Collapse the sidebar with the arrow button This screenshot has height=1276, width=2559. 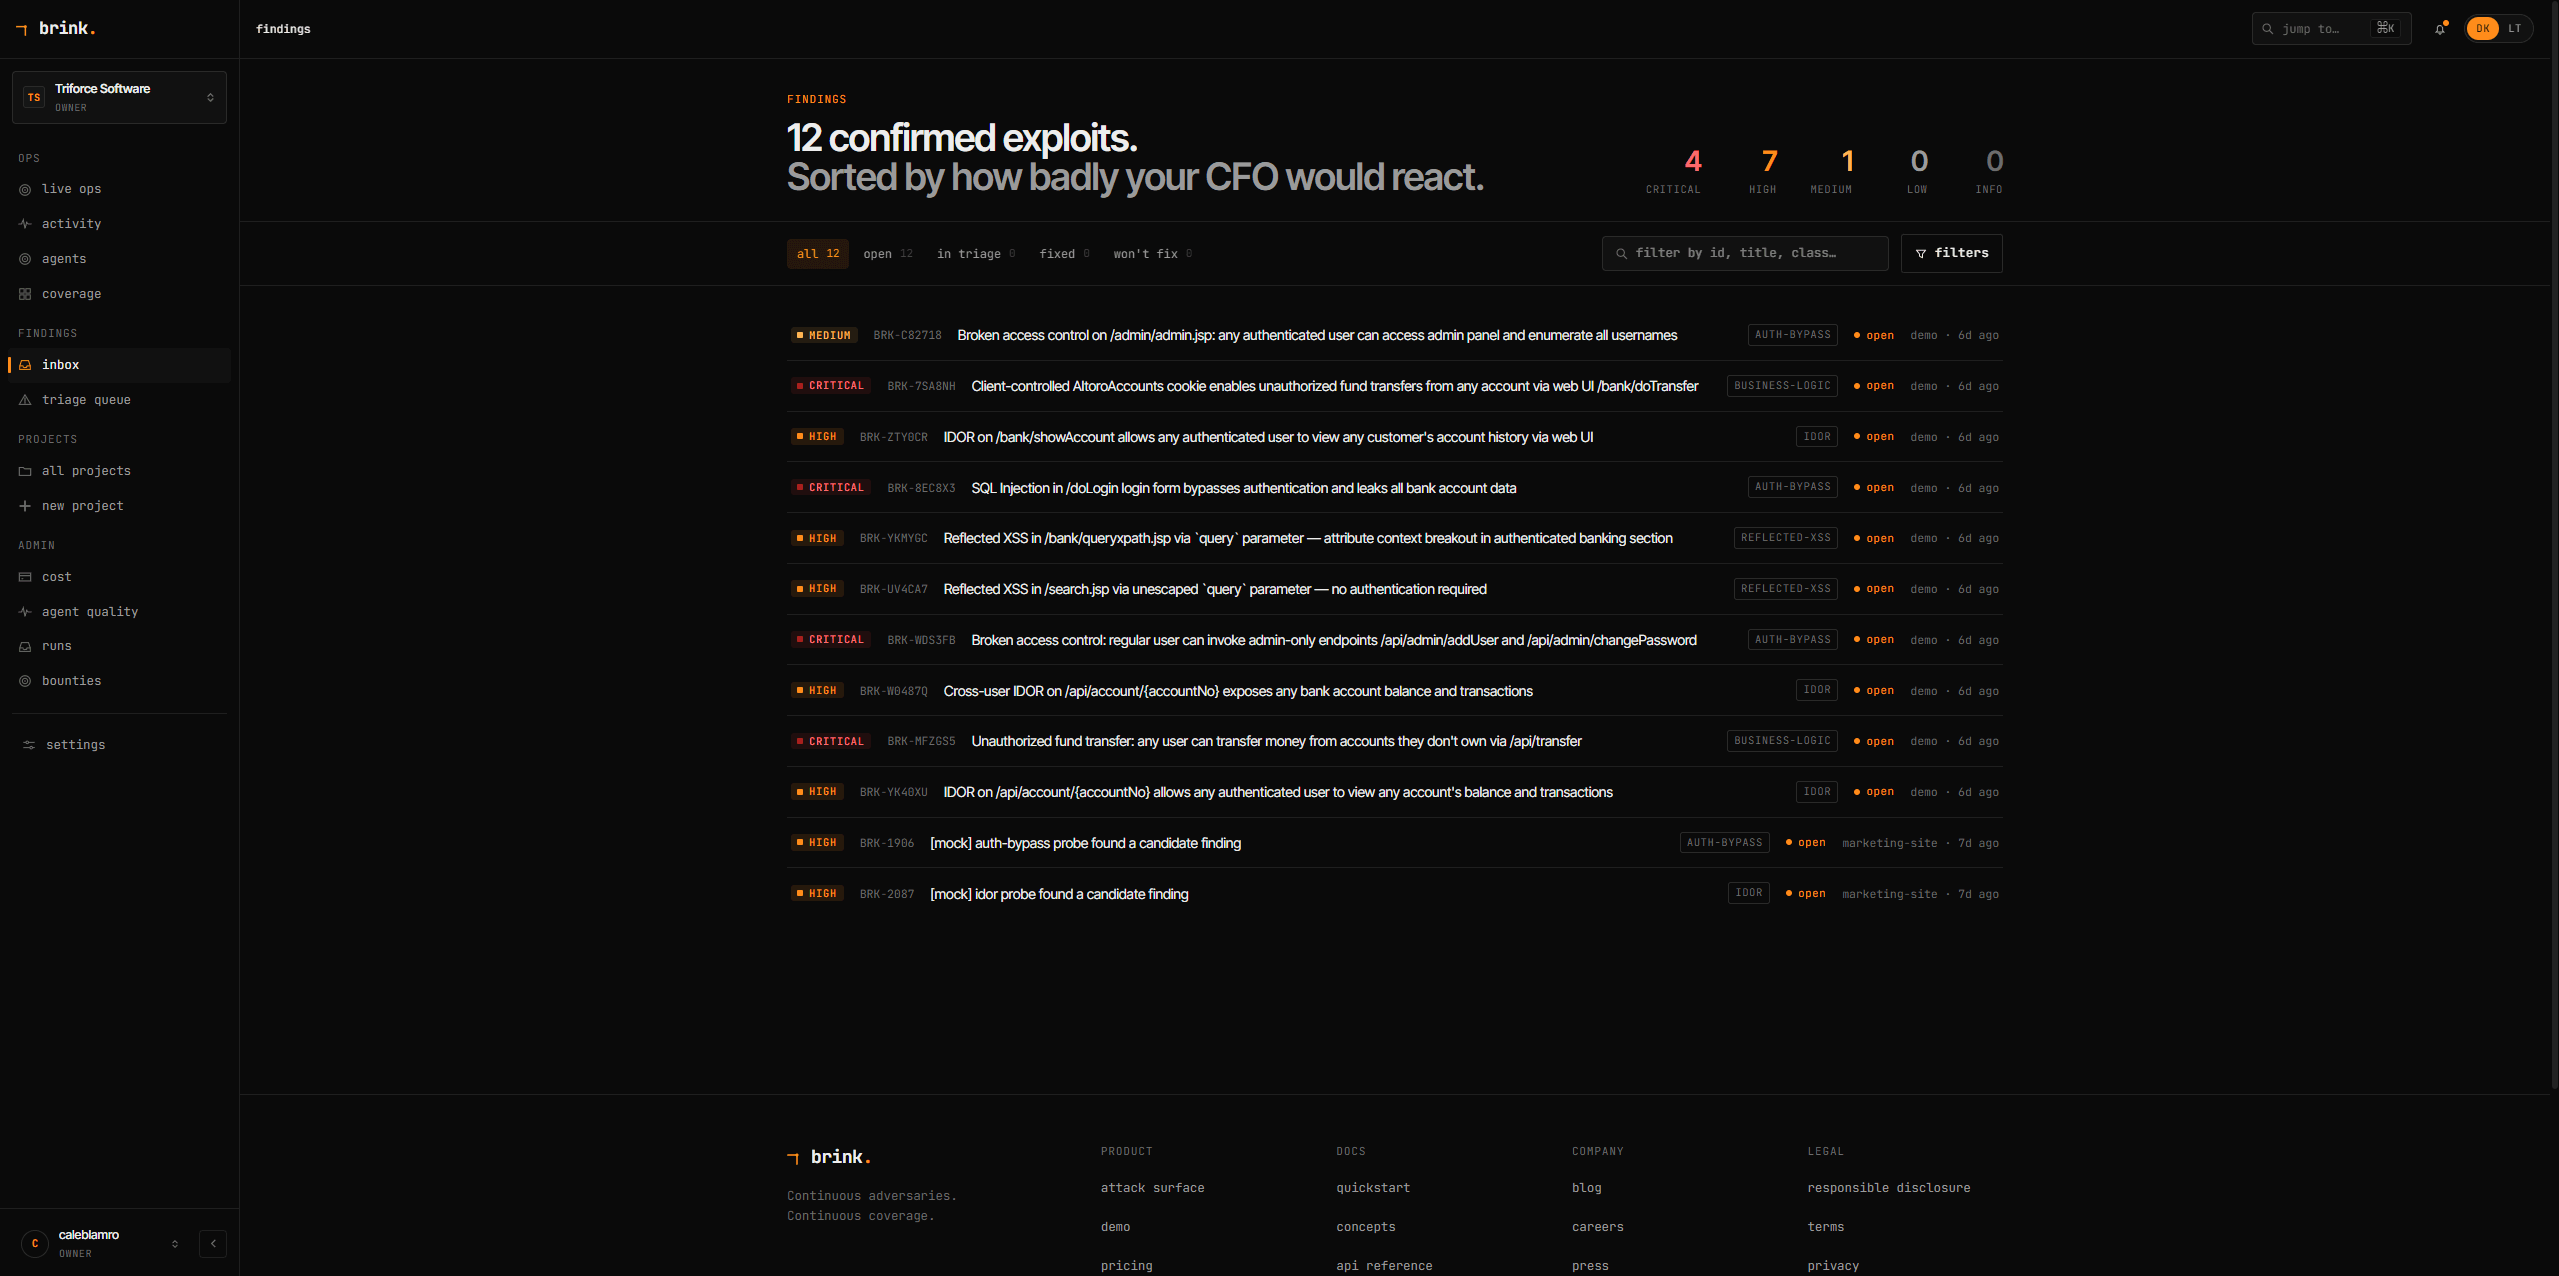pos(213,1244)
